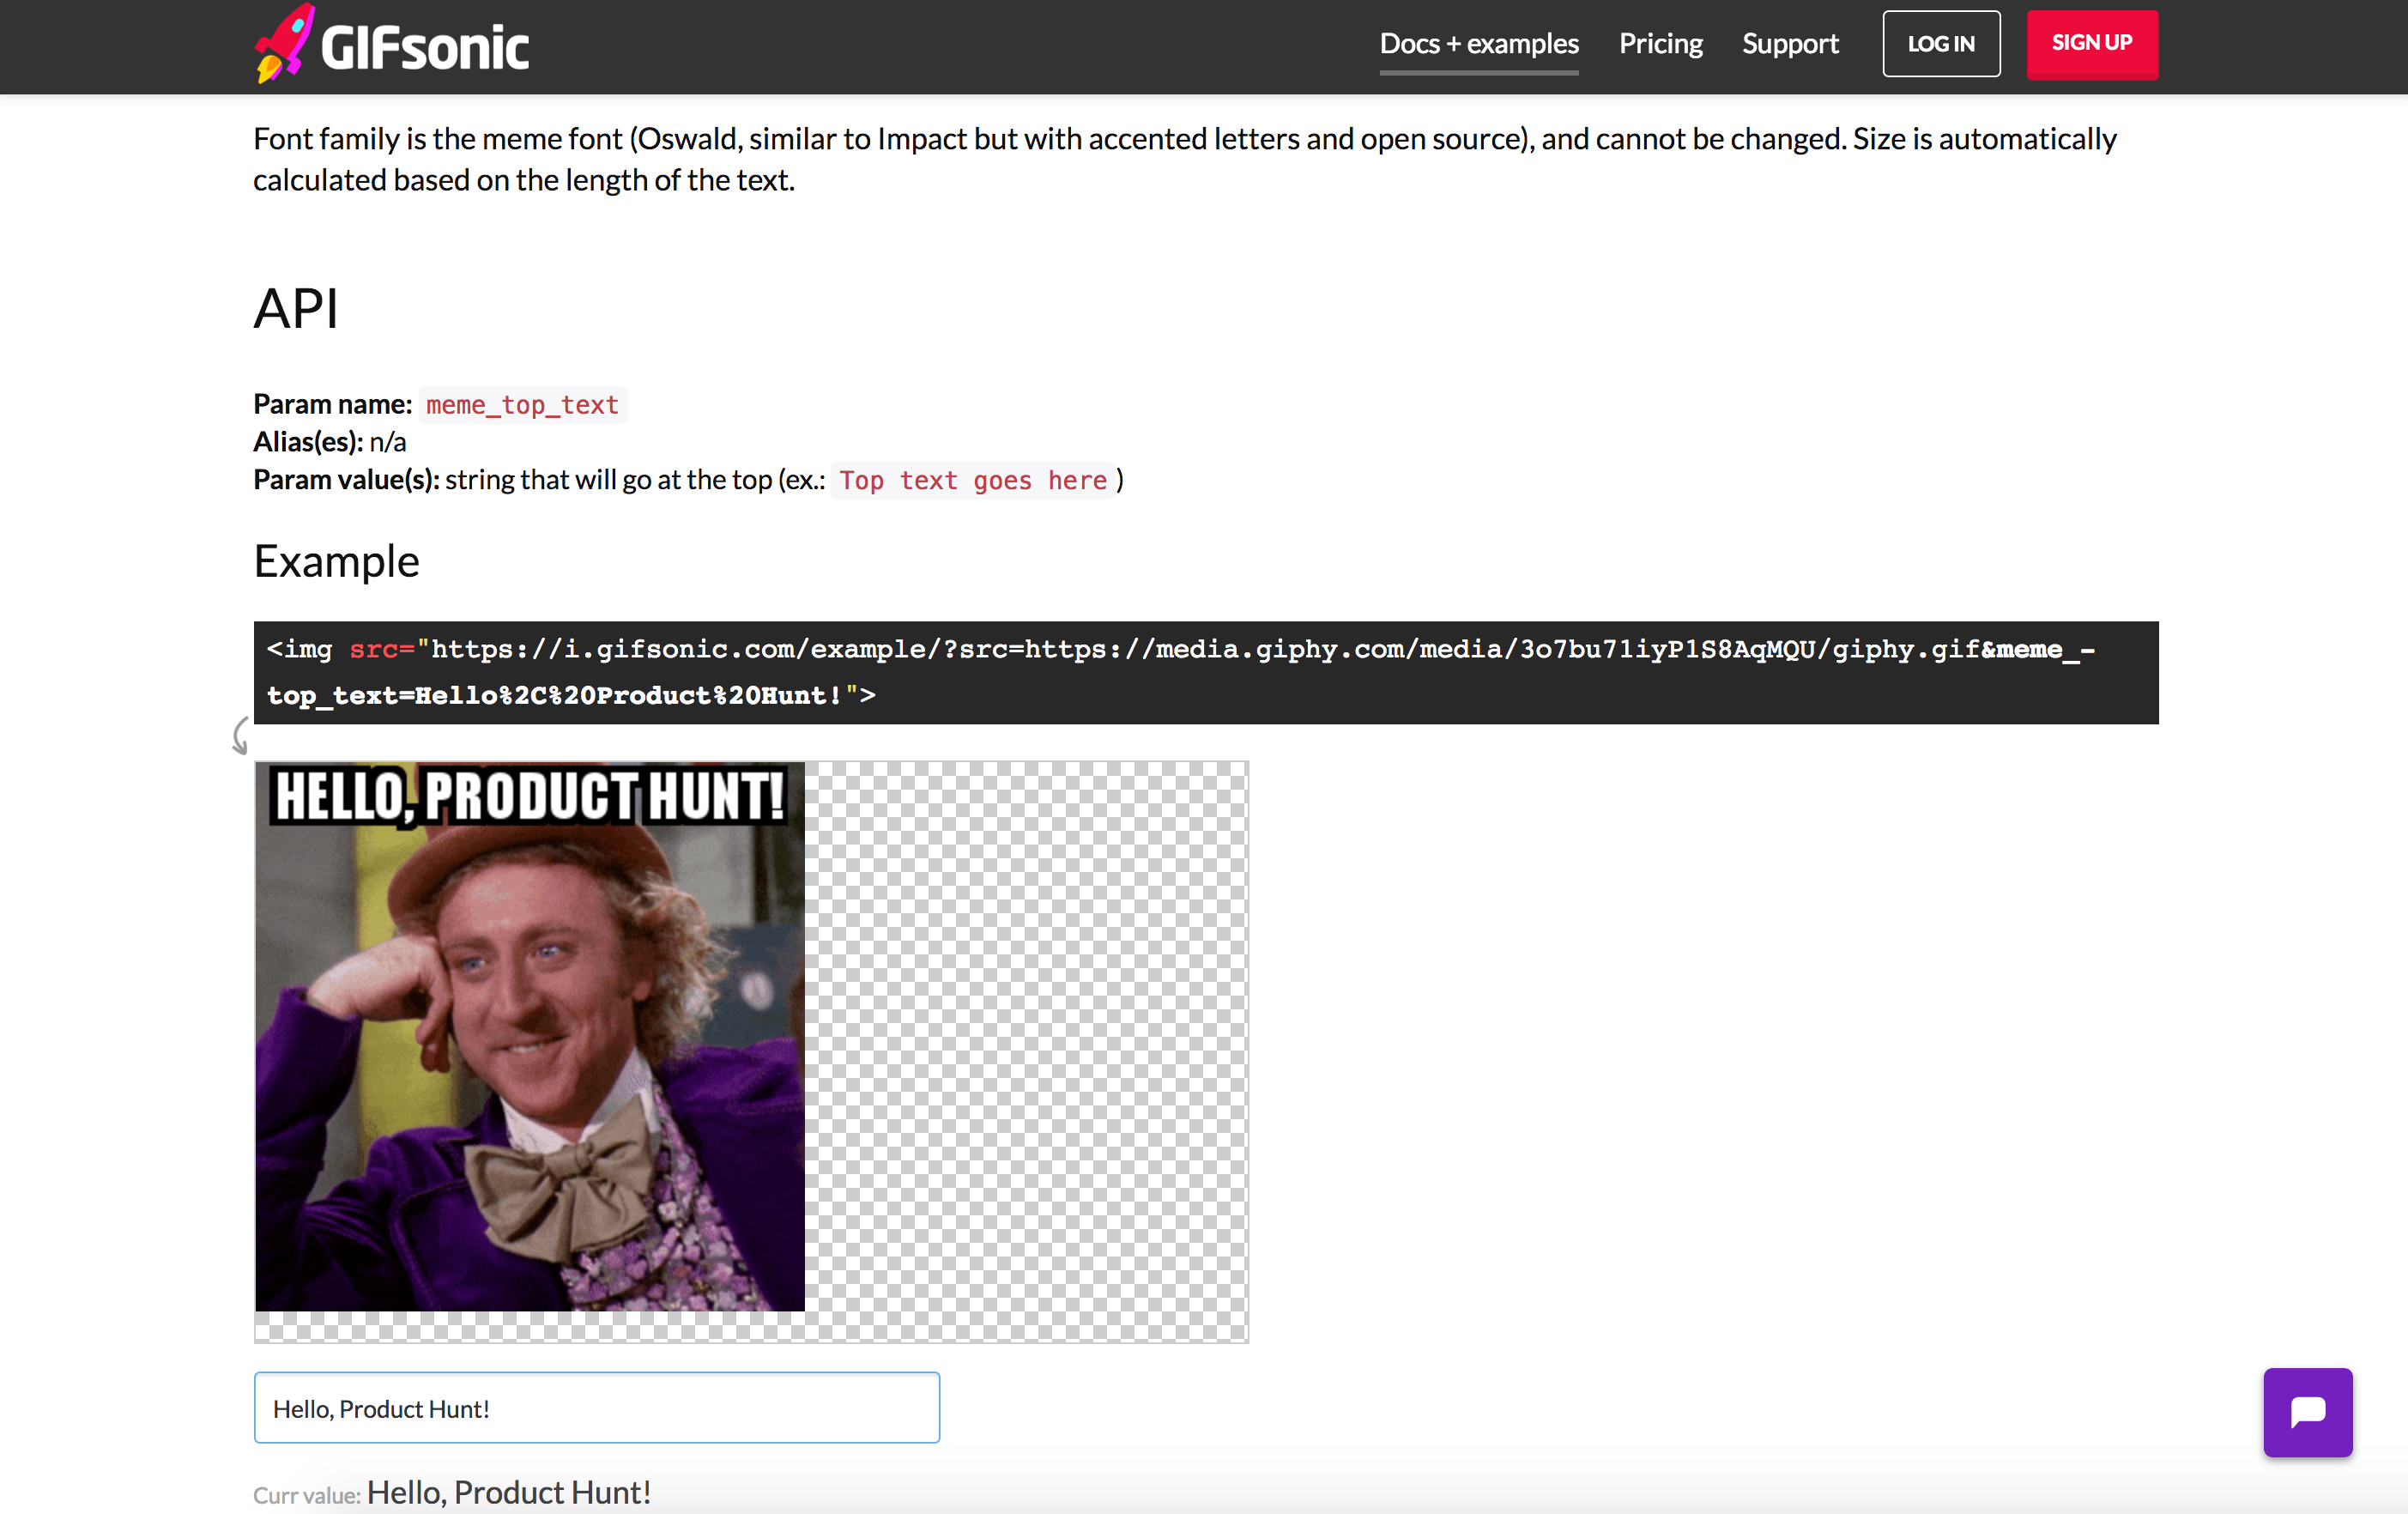Focus the meme top text input field
The image size is (2408, 1514).
596,1407
